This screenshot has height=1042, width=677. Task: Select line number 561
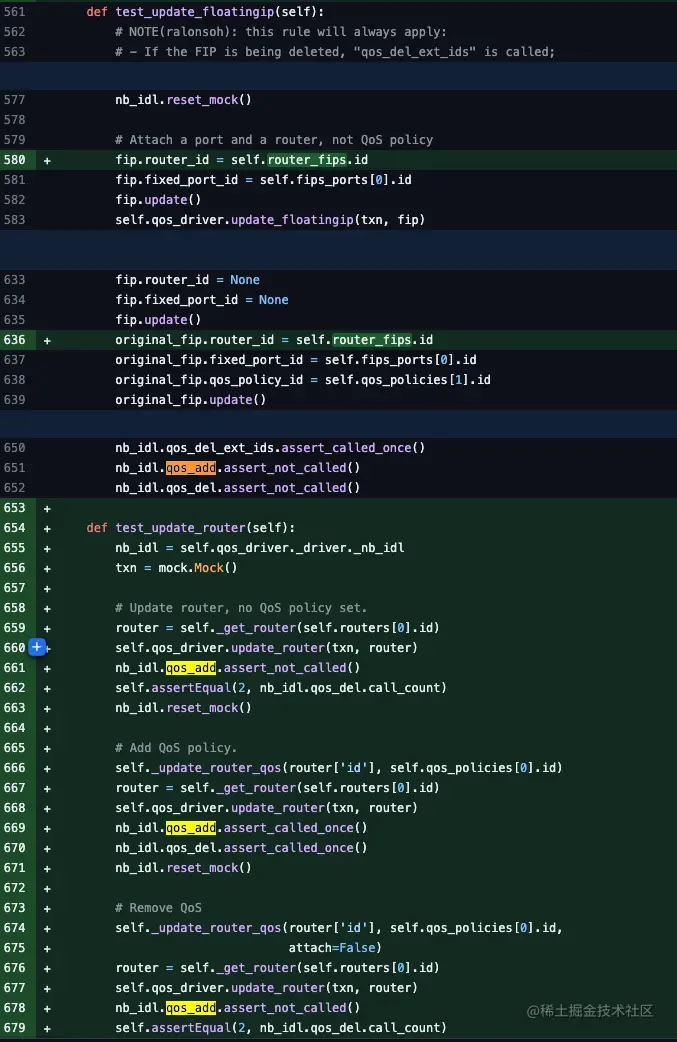pyautogui.click(x=14, y=12)
